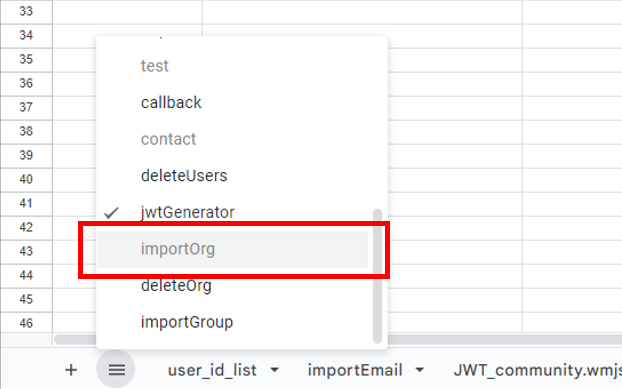
Task: Click the add new sheet plus icon
Action: [71, 370]
